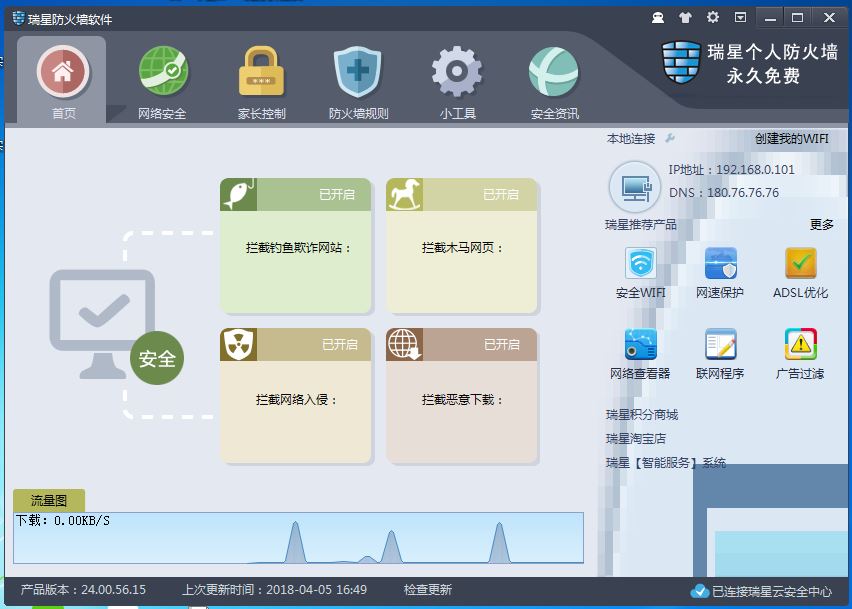Select the 流量图 tab
This screenshot has width=852, height=609.
pos(49,500)
